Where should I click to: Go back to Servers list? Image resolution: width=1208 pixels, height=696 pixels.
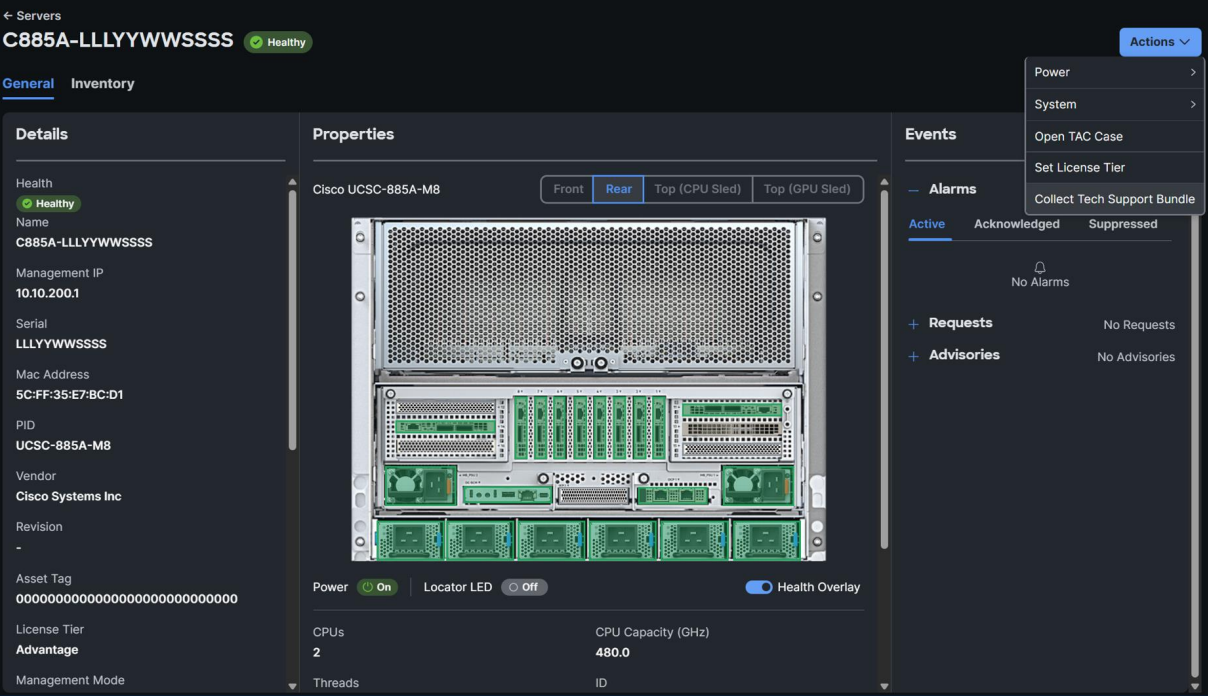32,16
